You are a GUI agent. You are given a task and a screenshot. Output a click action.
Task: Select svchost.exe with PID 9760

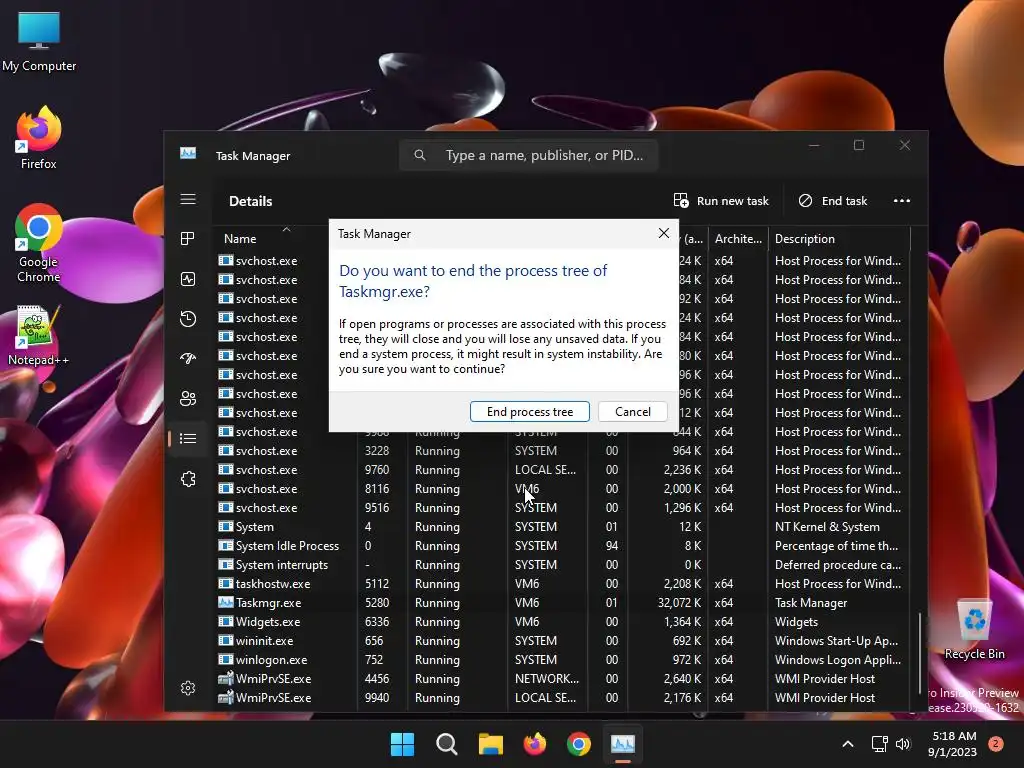[562, 469]
